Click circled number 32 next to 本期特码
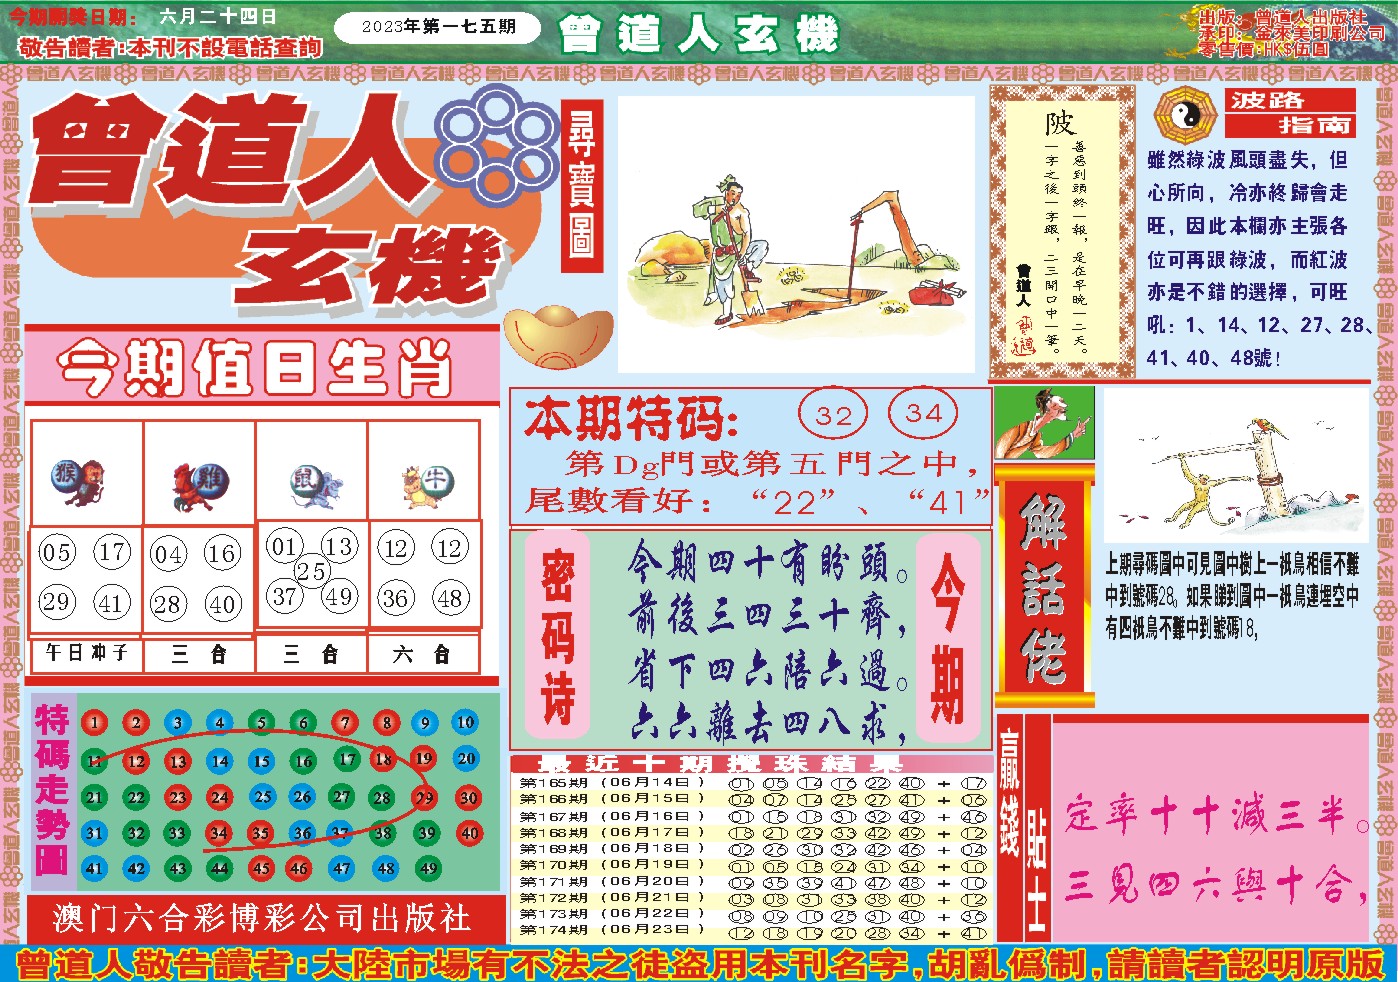The image size is (1398, 982). tap(833, 415)
